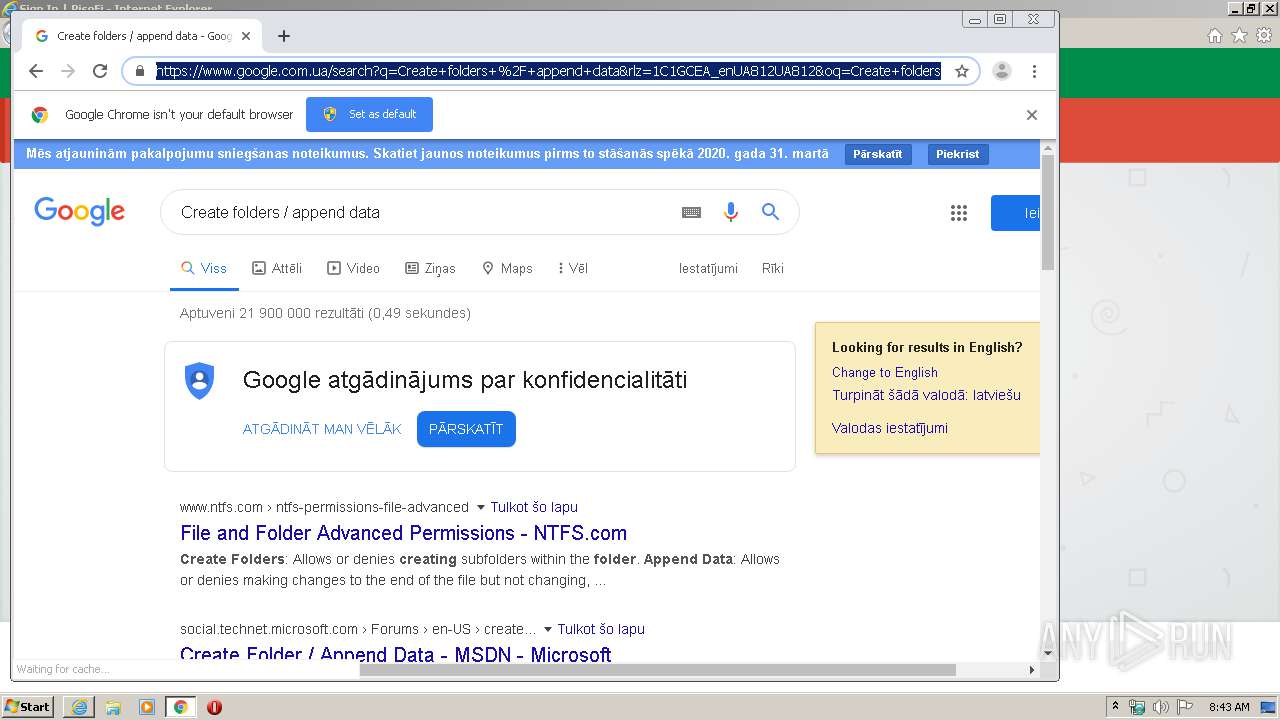
Task: Open Create Folder / Append Data MSDN result
Action: (x=396, y=654)
